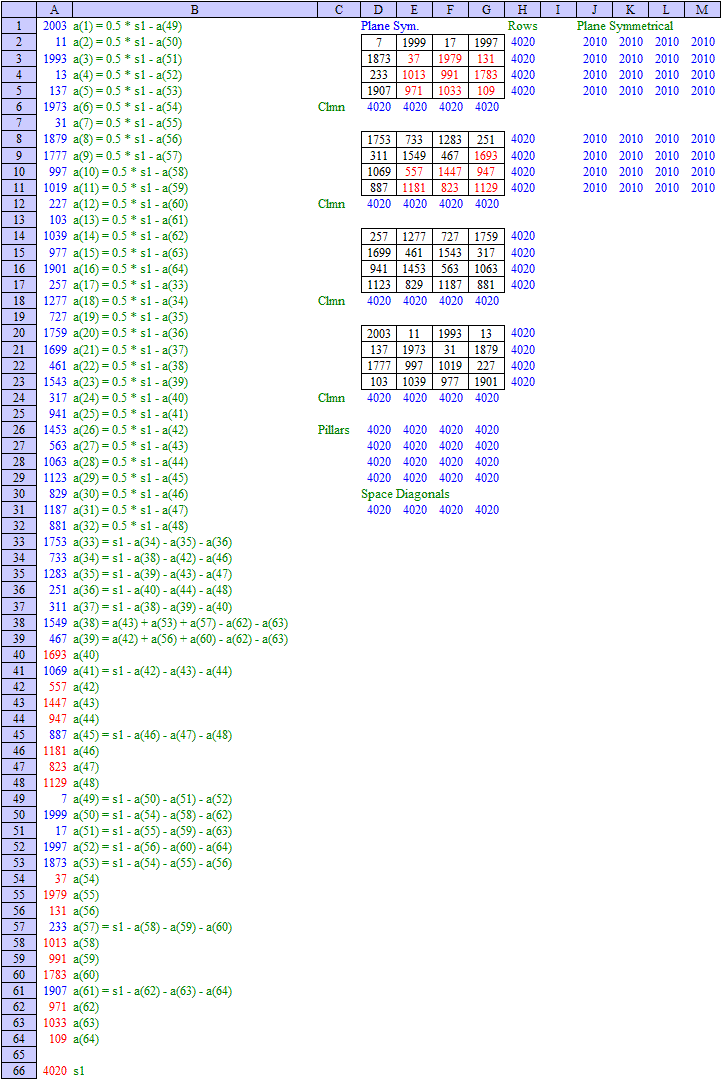The height and width of the screenshot is (1080, 723).
Task: Click cell 1447 in the second square
Action: pyautogui.click(x=450, y=172)
